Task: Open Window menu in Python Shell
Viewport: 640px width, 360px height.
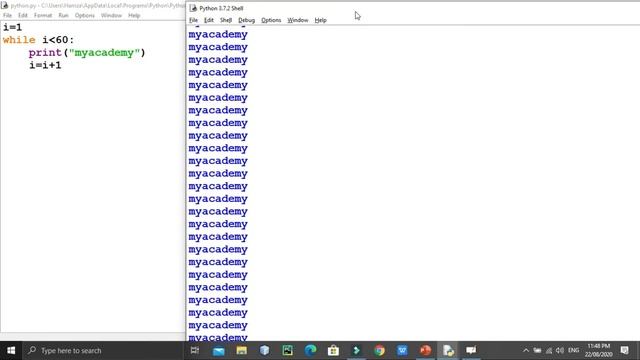Action: (298, 20)
